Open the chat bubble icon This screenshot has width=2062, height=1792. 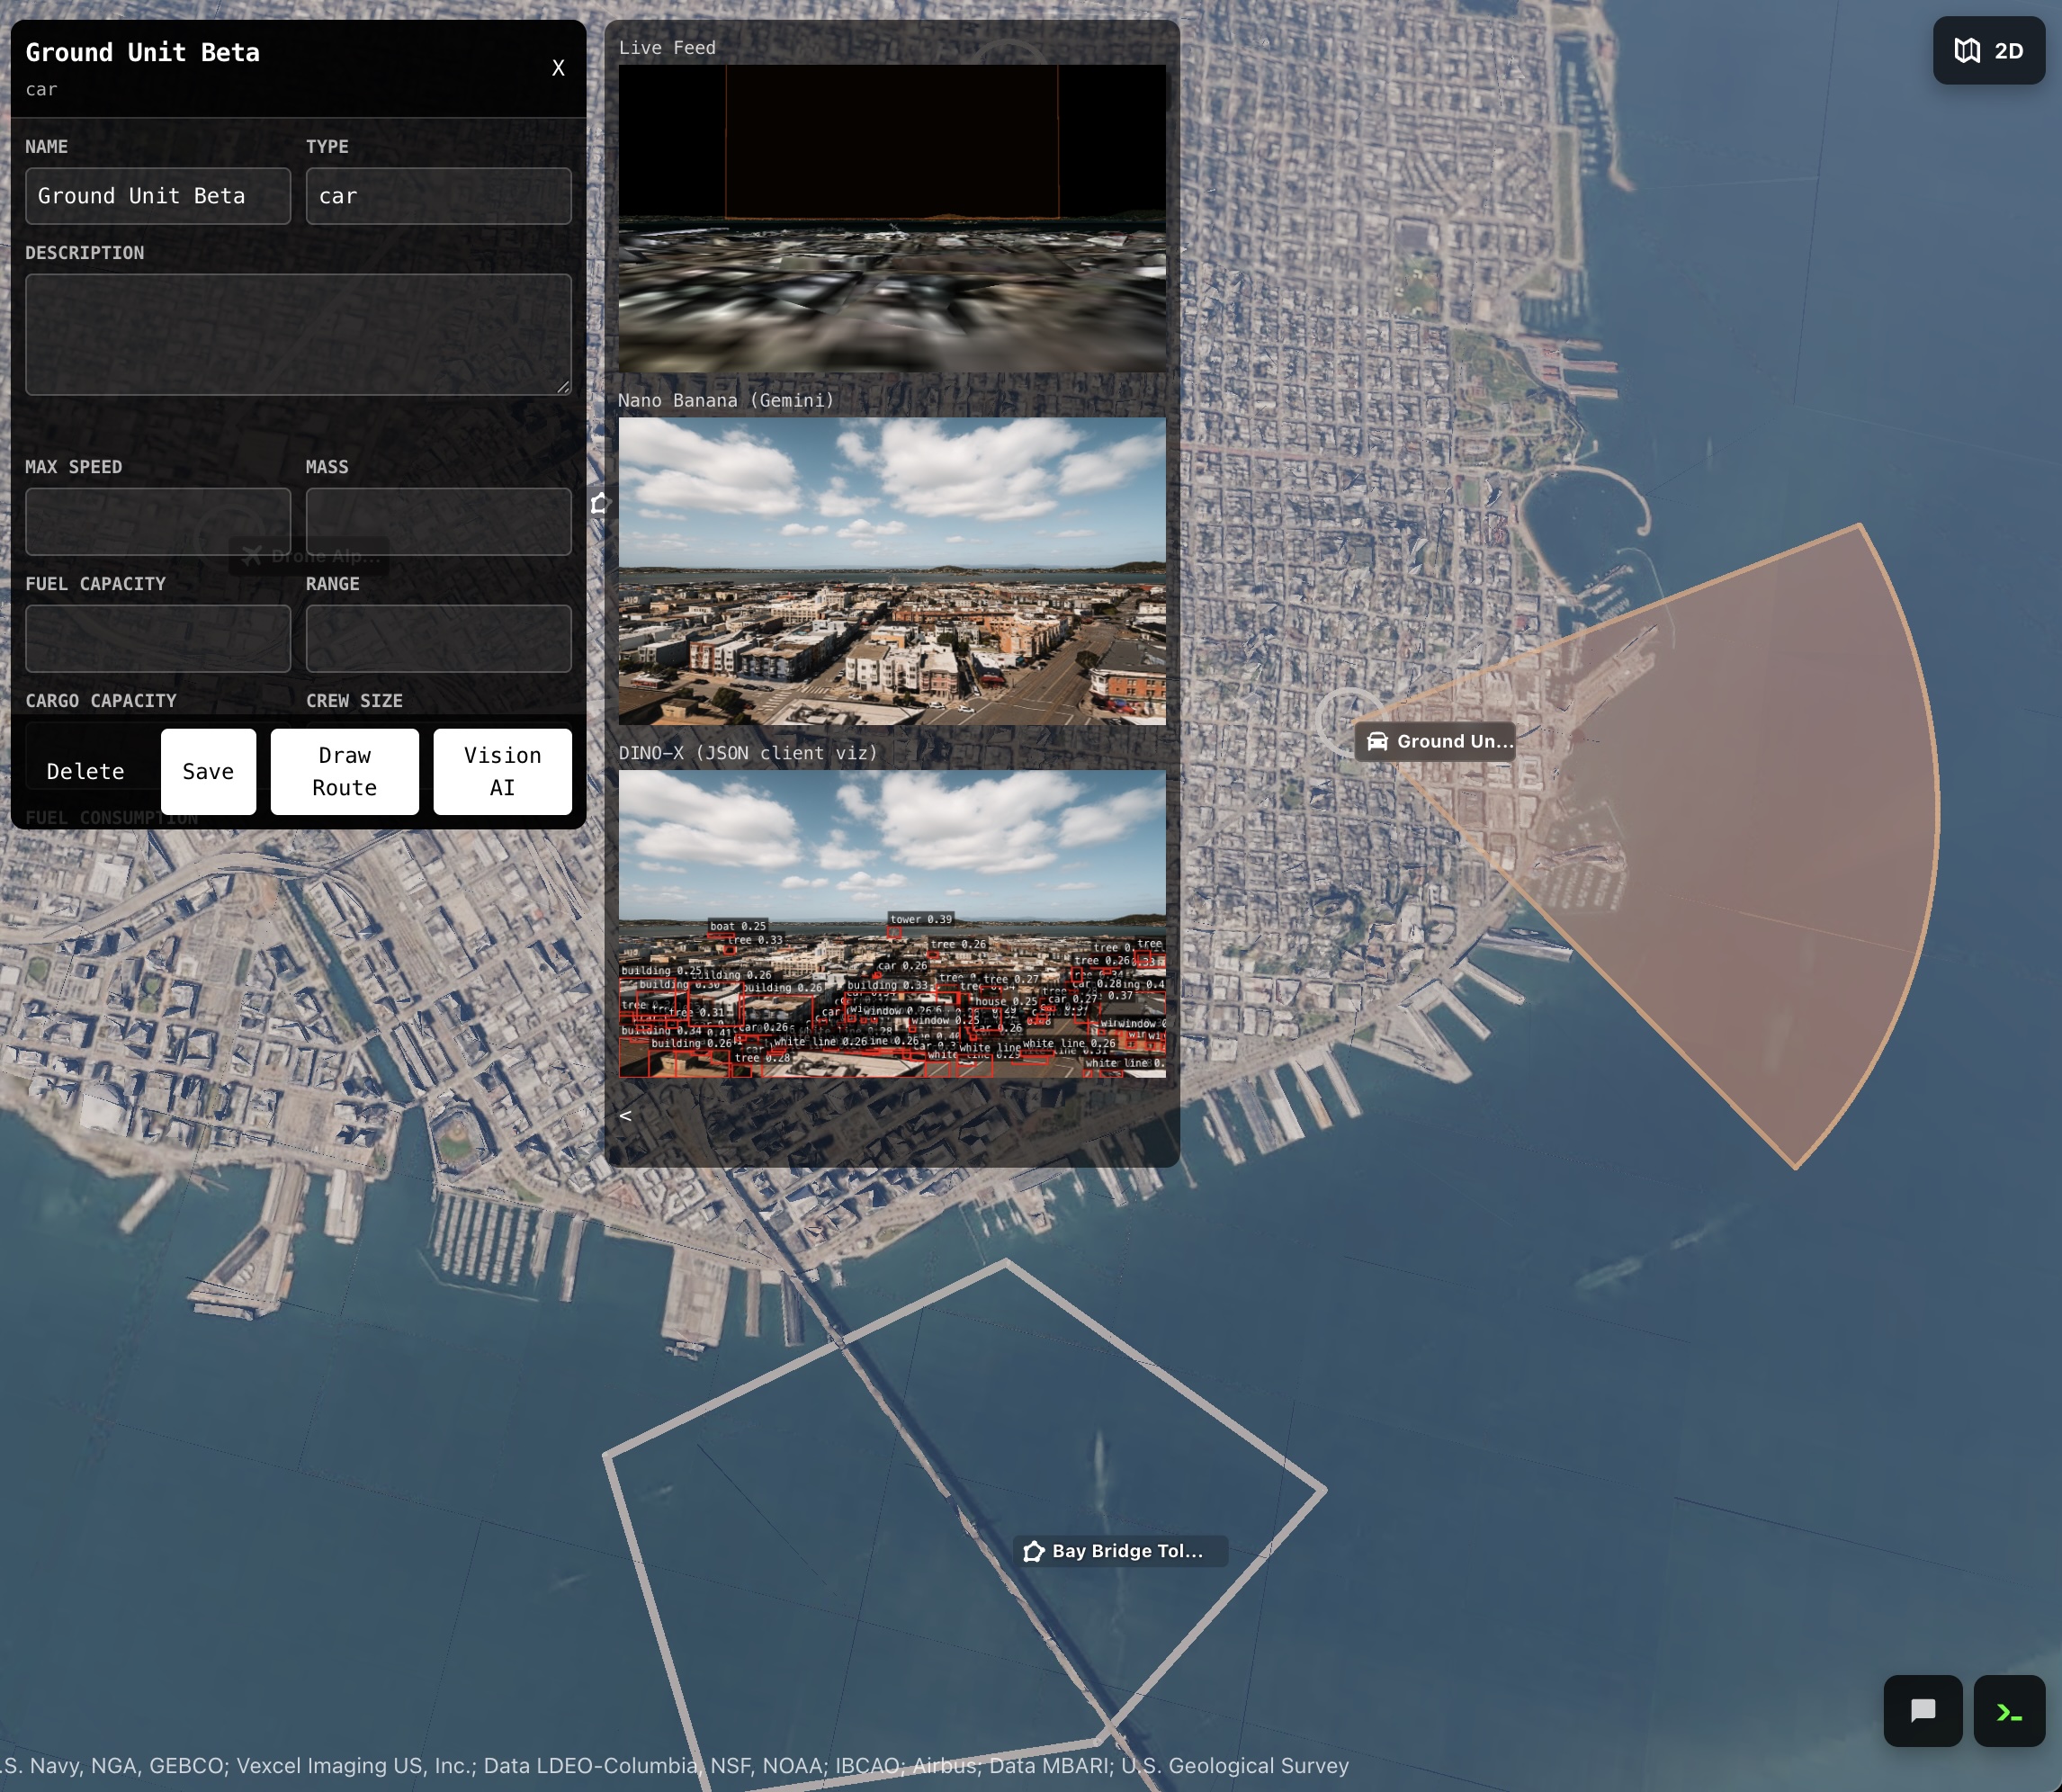(x=1922, y=1710)
